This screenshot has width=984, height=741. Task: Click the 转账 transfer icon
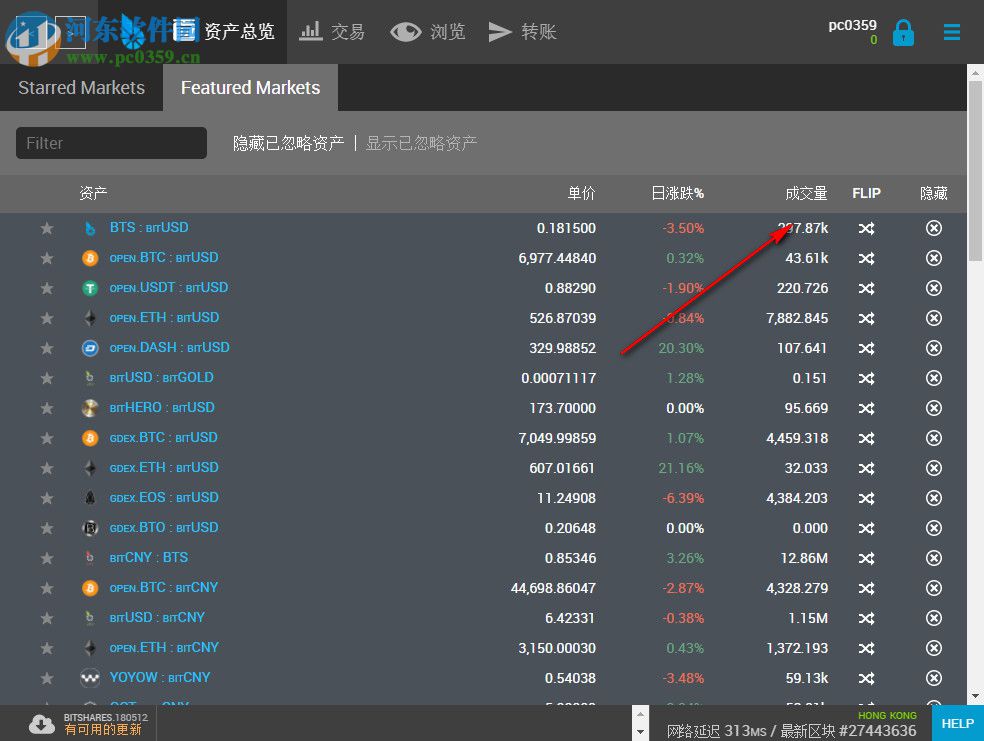click(501, 31)
